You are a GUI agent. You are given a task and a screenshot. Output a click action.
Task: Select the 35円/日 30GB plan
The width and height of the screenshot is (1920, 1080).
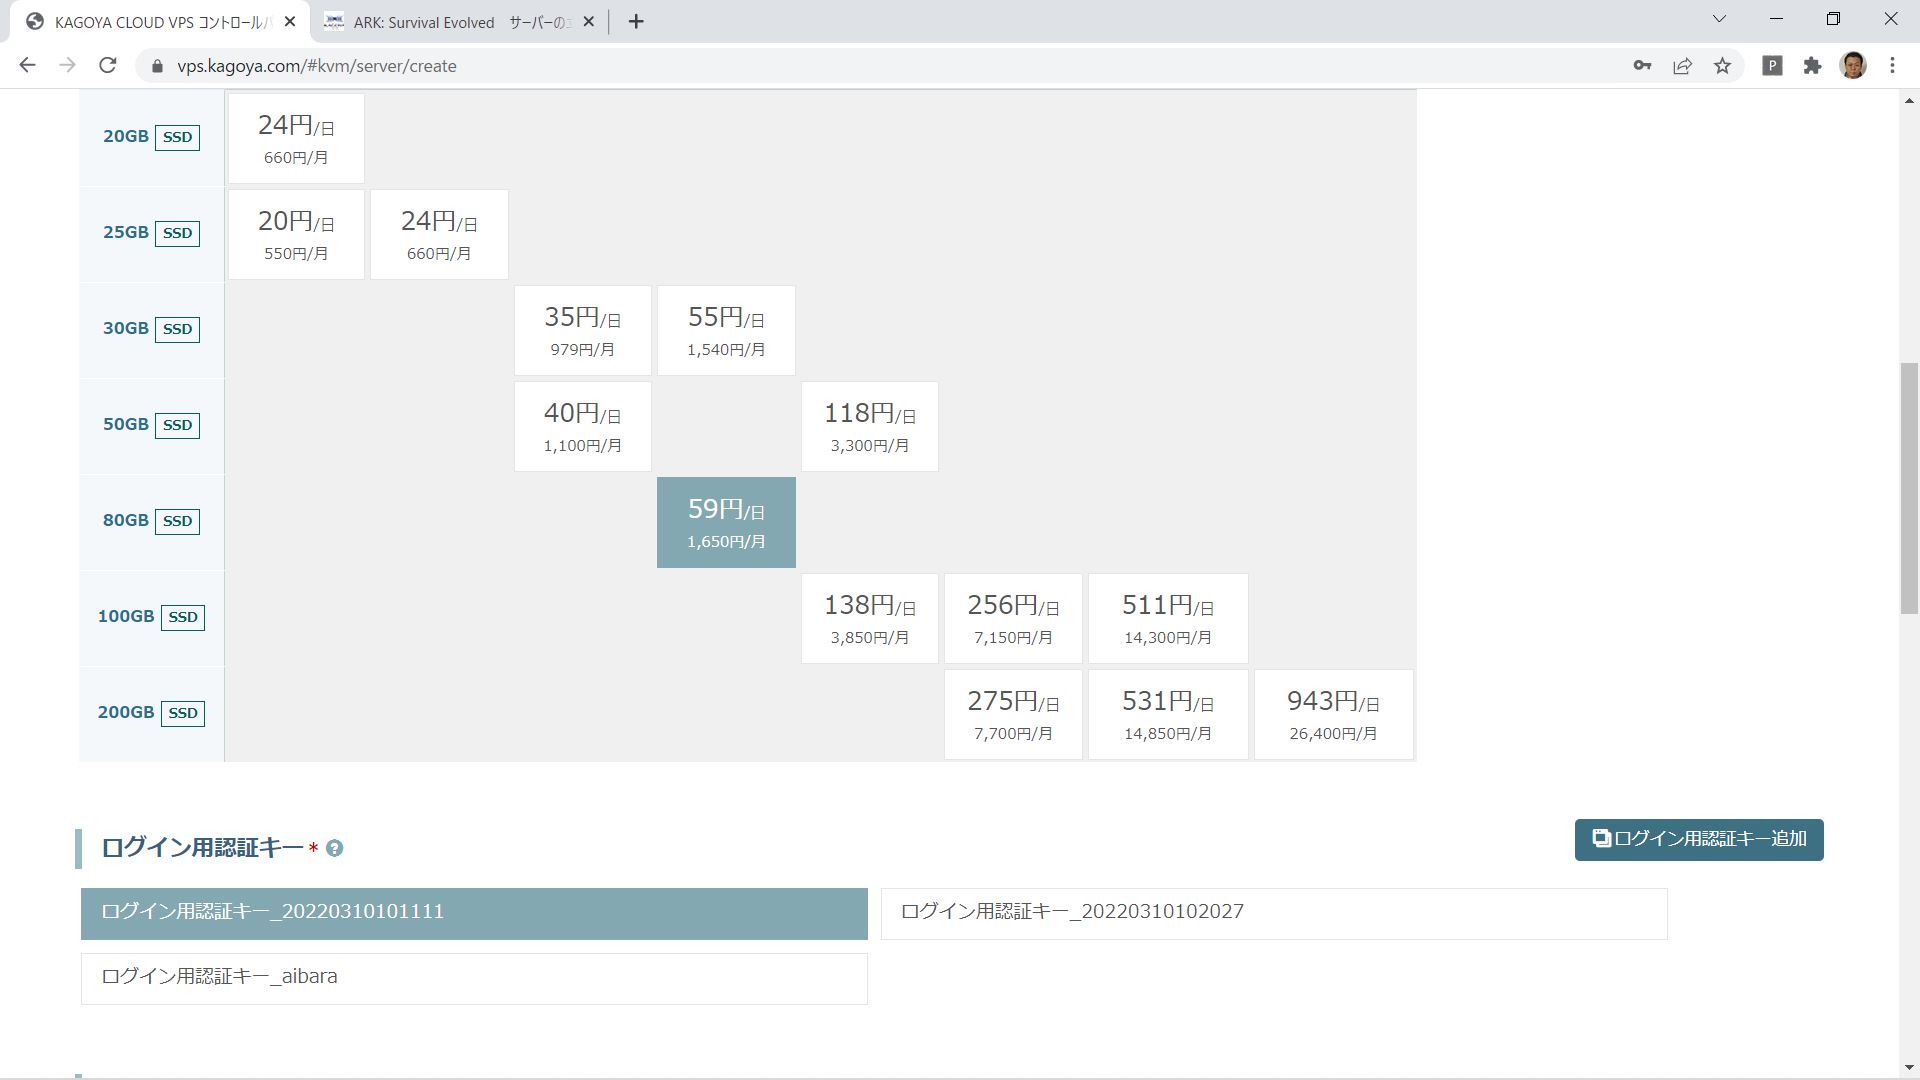coord(582,331)
